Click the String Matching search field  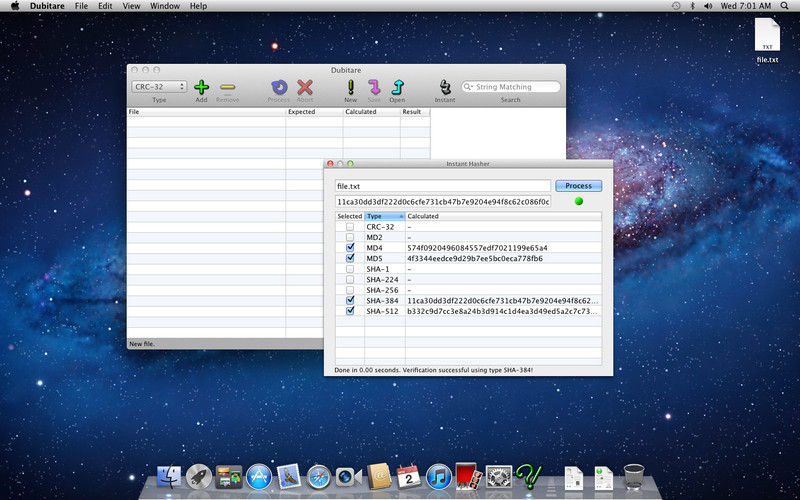tap(511, 87)
